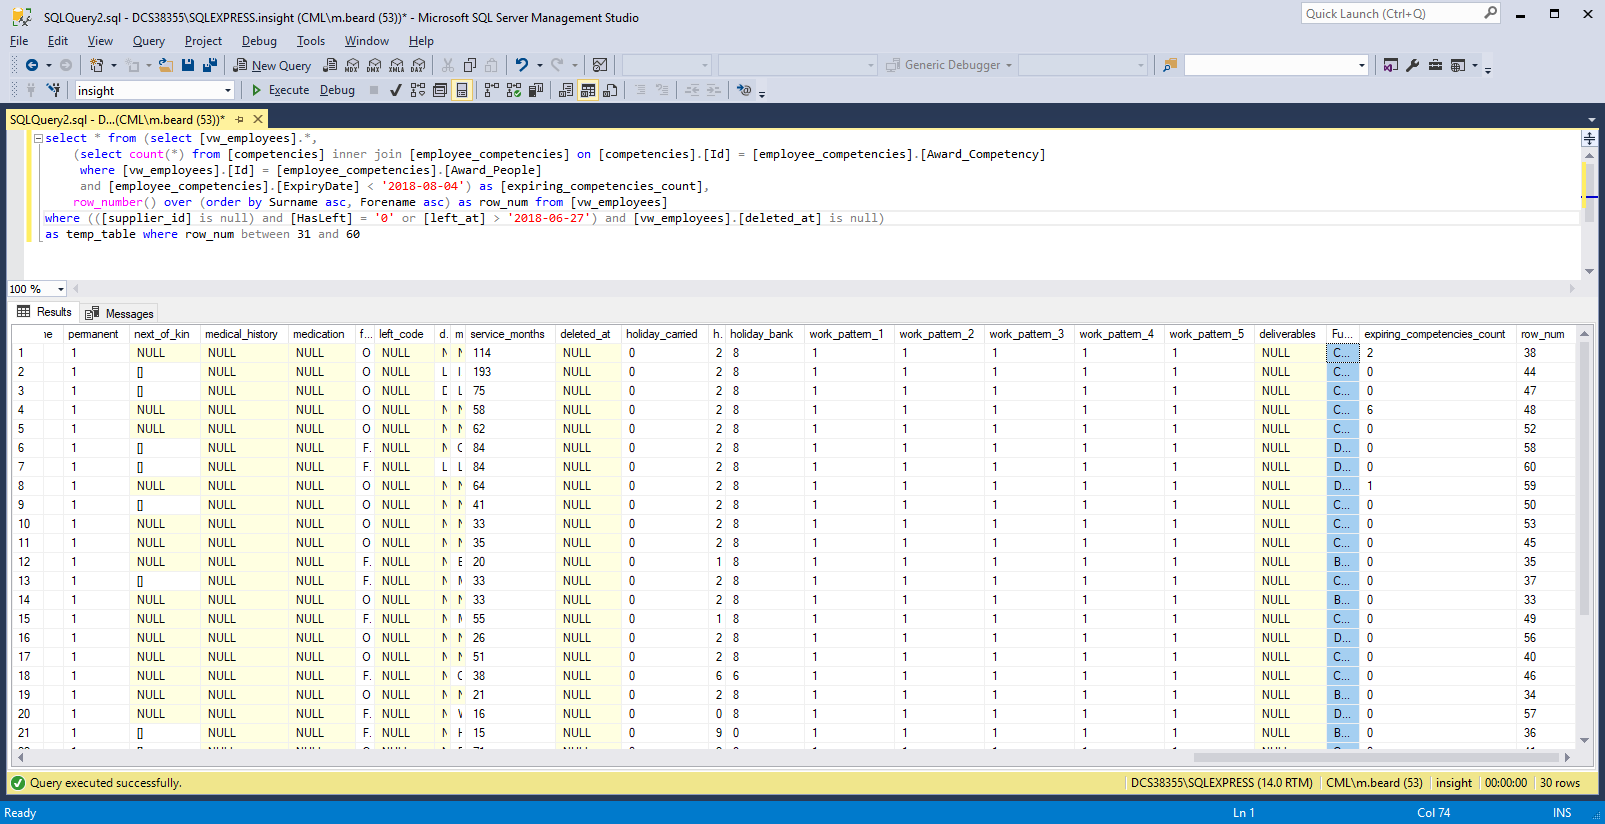
Task: Click the New Query button
Action: click(272, 65)
